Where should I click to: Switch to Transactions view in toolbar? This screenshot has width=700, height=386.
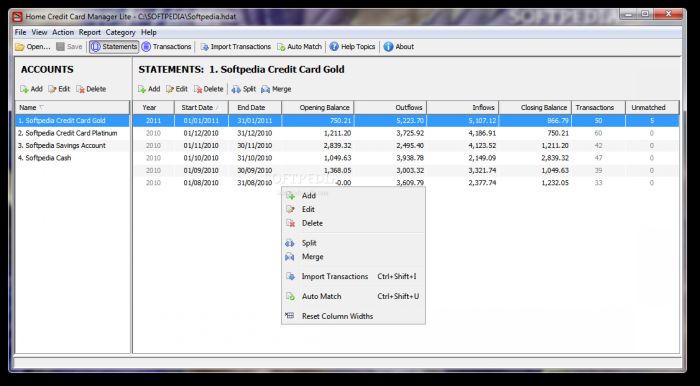coord(166,47)
